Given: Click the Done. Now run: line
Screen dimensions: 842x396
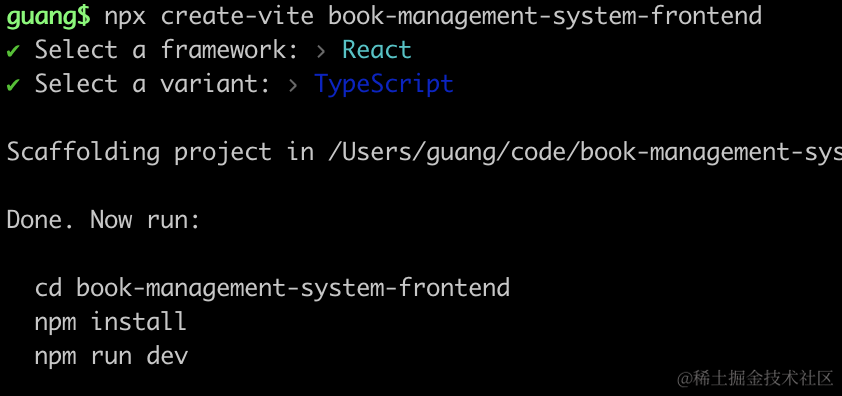Looking at the screenshot, I should pos(103,220).
